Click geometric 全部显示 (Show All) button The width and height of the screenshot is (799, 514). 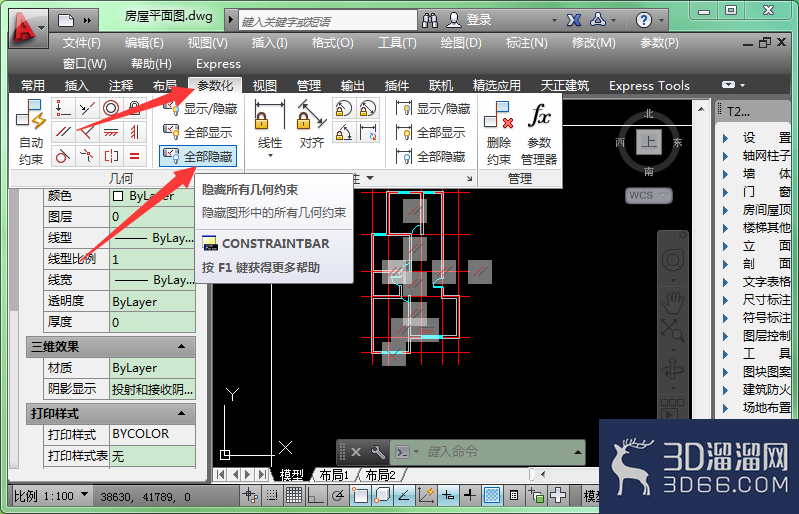pyautogui.click(x=198, y=132)
